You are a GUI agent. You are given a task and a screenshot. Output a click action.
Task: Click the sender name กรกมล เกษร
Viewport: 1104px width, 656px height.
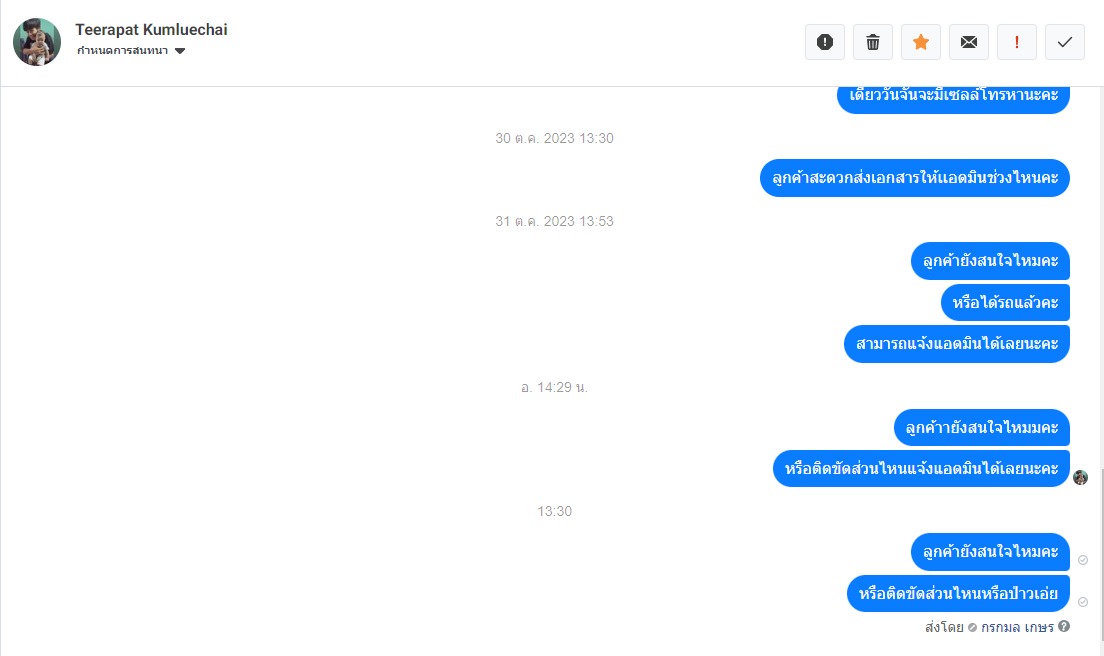click(x=1017, y=626)
